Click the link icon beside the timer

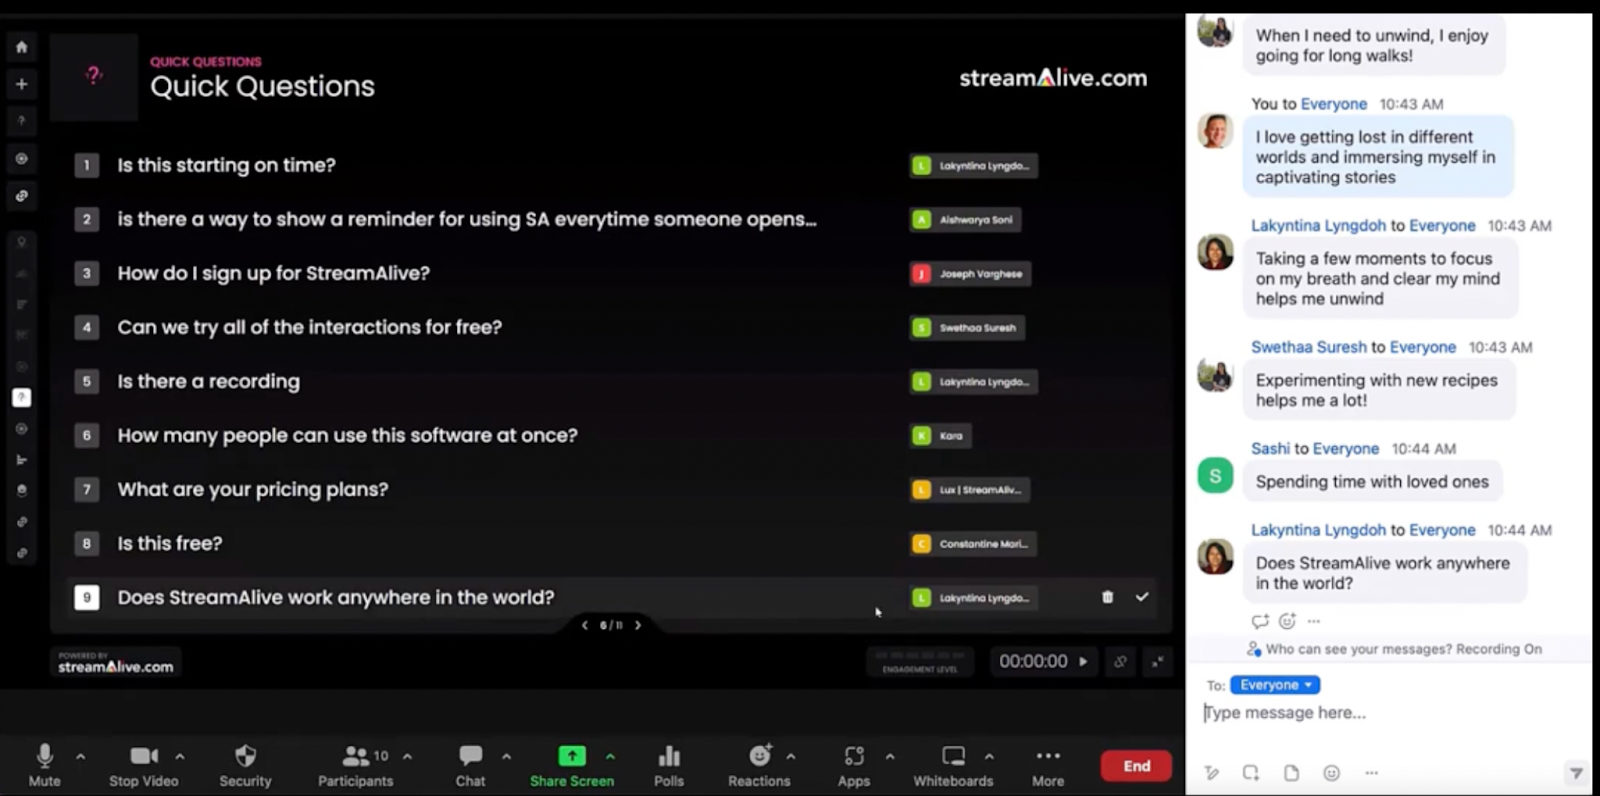[x=1120, y=661]
